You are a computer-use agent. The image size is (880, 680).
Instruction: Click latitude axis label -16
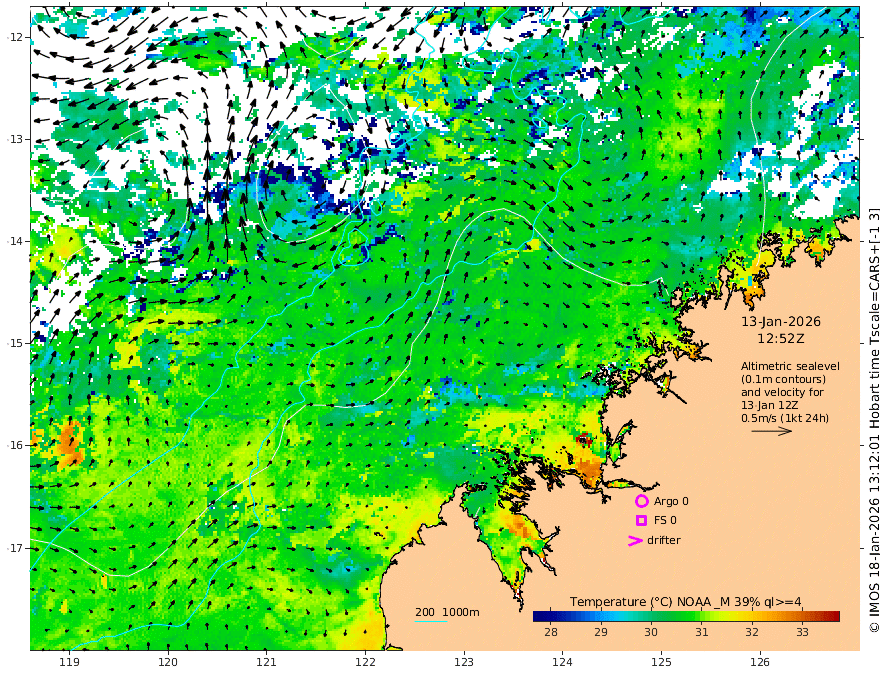click(x=15, y=445)
